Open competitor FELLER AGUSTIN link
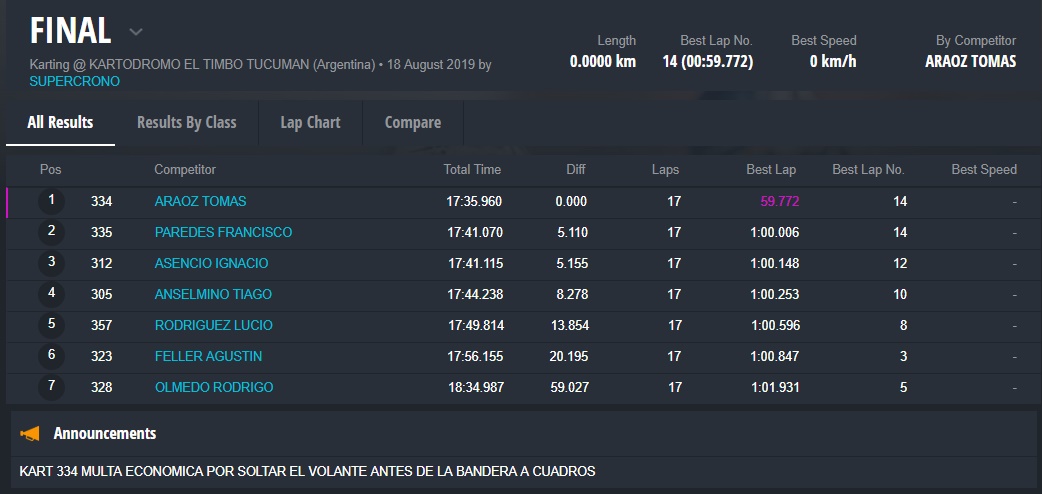The height and width of the screenshot is (494, 1042). [x=208, y=356]
